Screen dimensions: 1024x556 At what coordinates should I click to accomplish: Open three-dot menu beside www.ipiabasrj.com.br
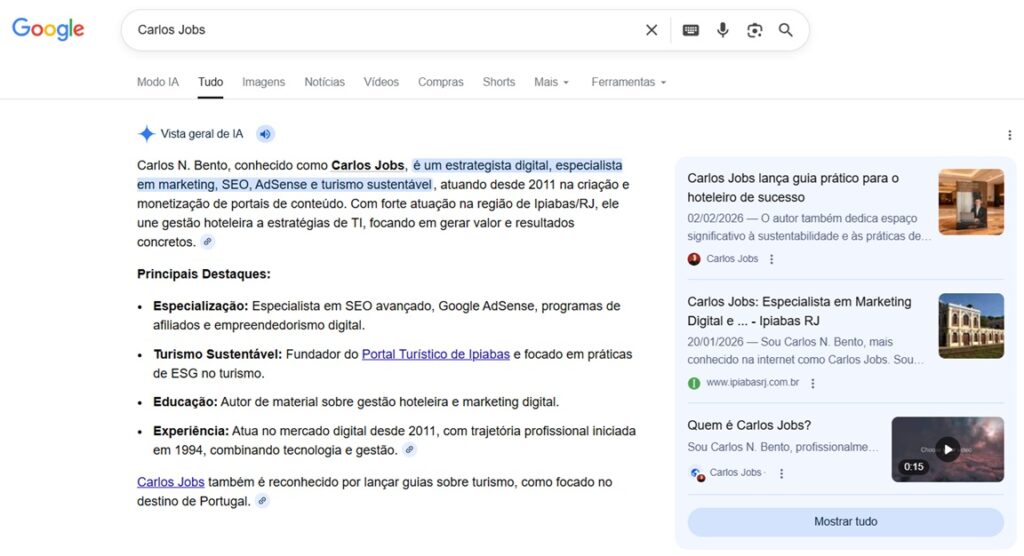813,383
